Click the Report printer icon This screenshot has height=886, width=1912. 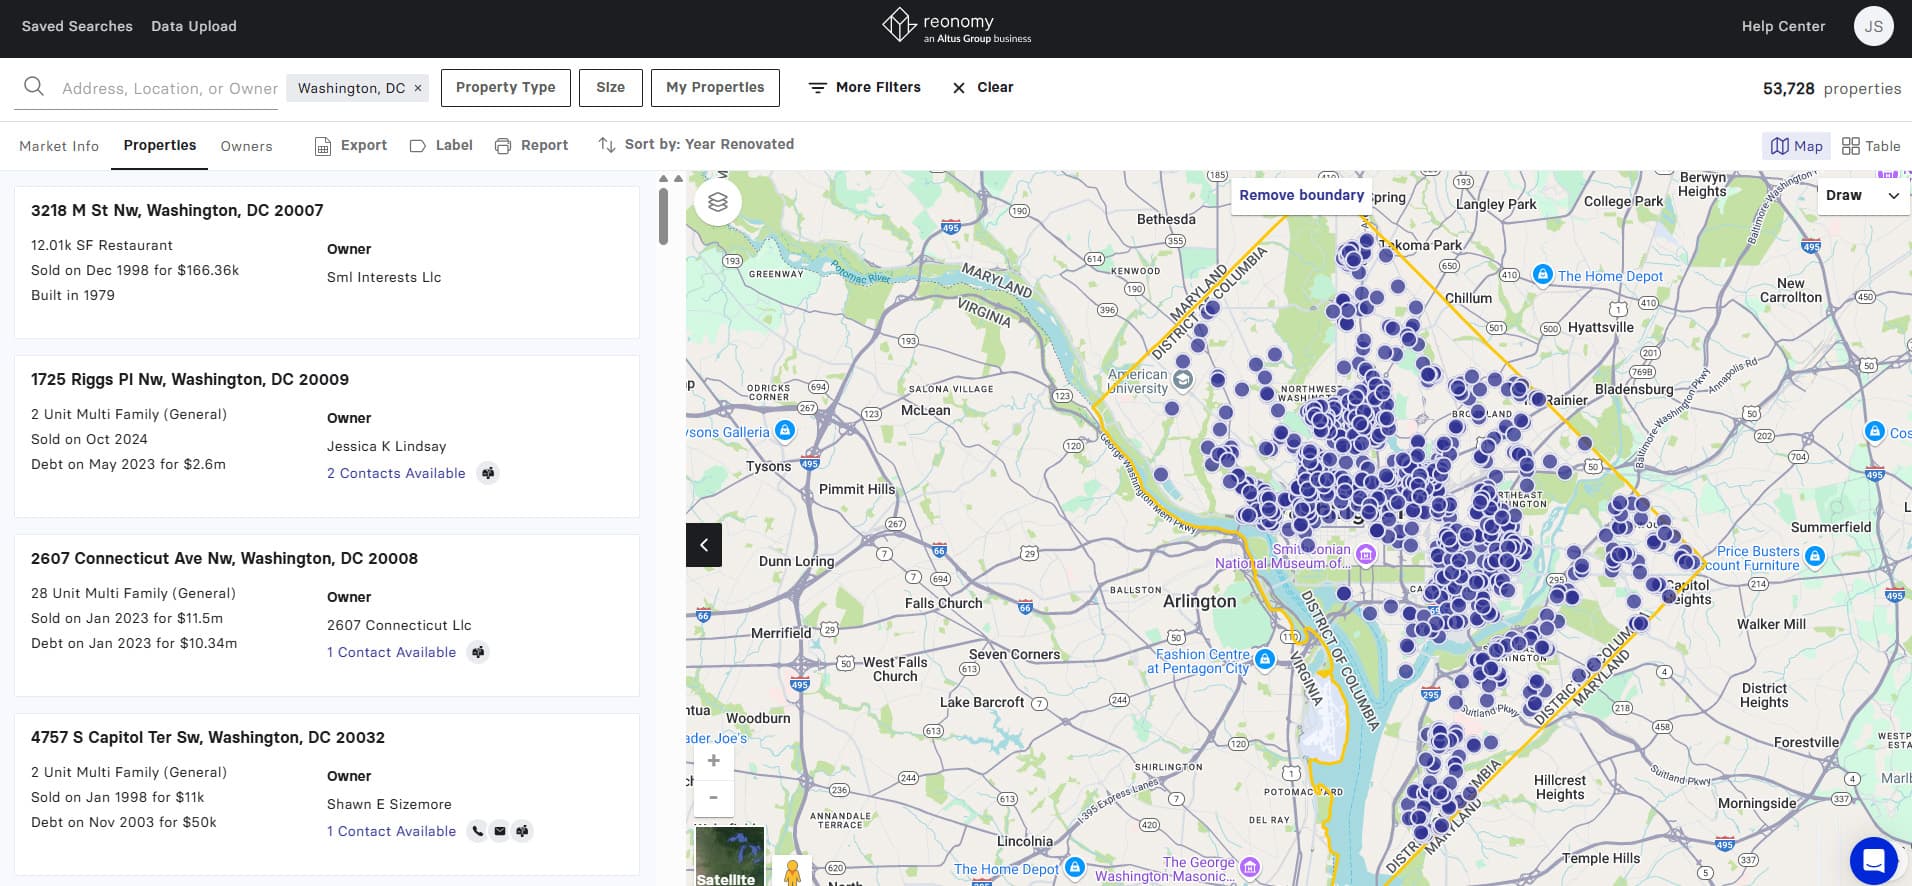pos(503,146)
